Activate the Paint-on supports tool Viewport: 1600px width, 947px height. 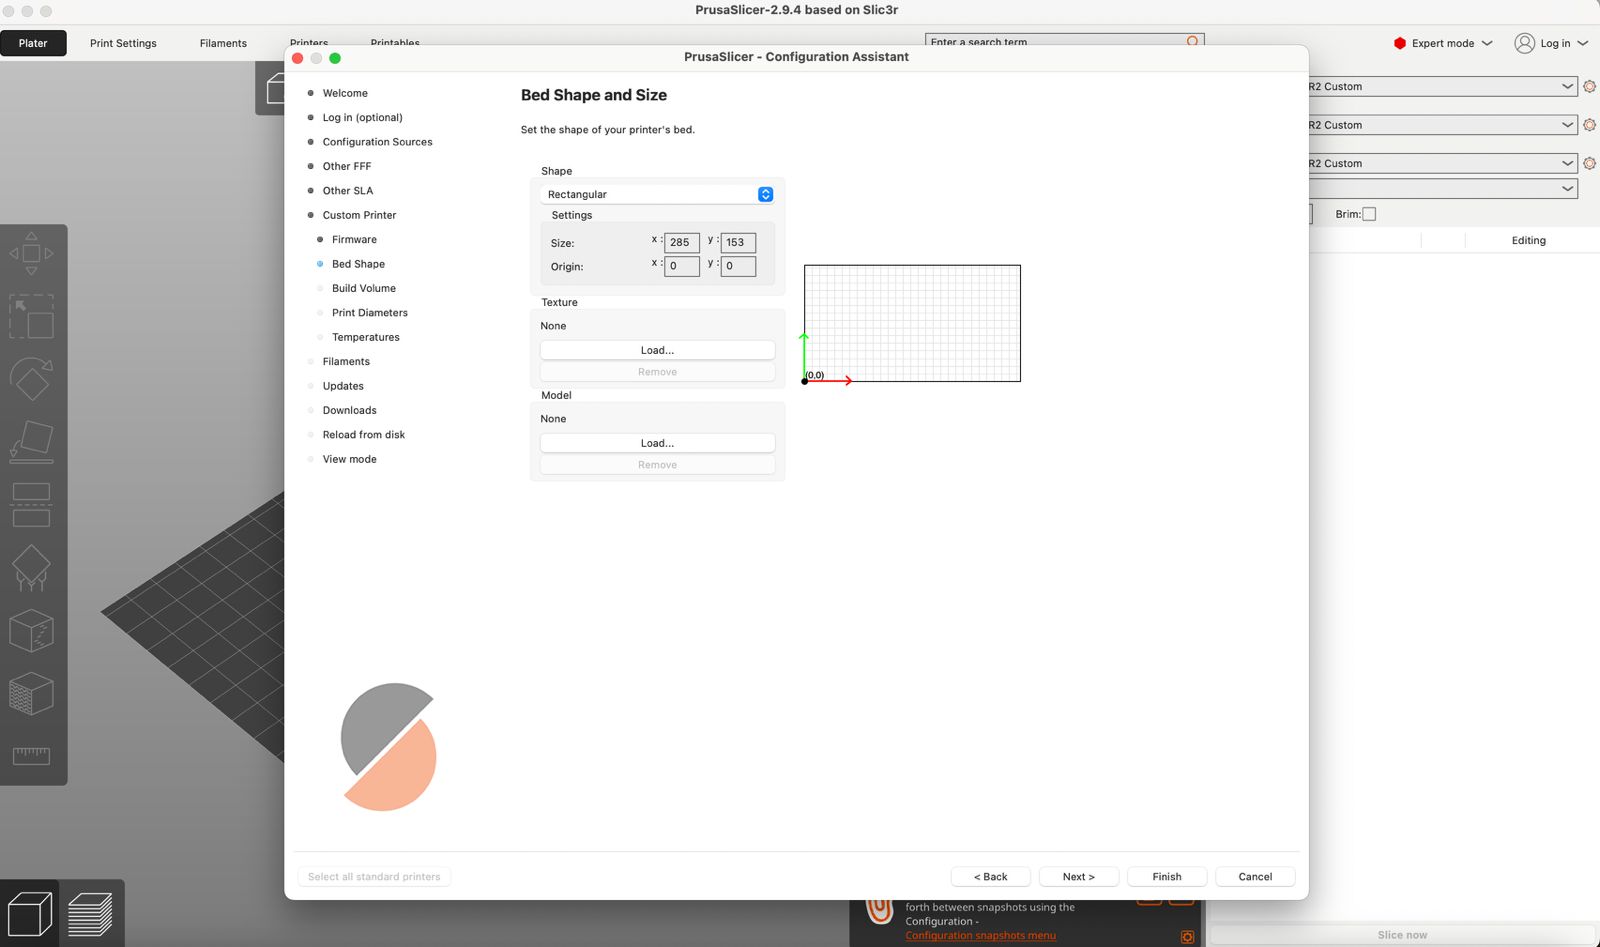point(31,568)
